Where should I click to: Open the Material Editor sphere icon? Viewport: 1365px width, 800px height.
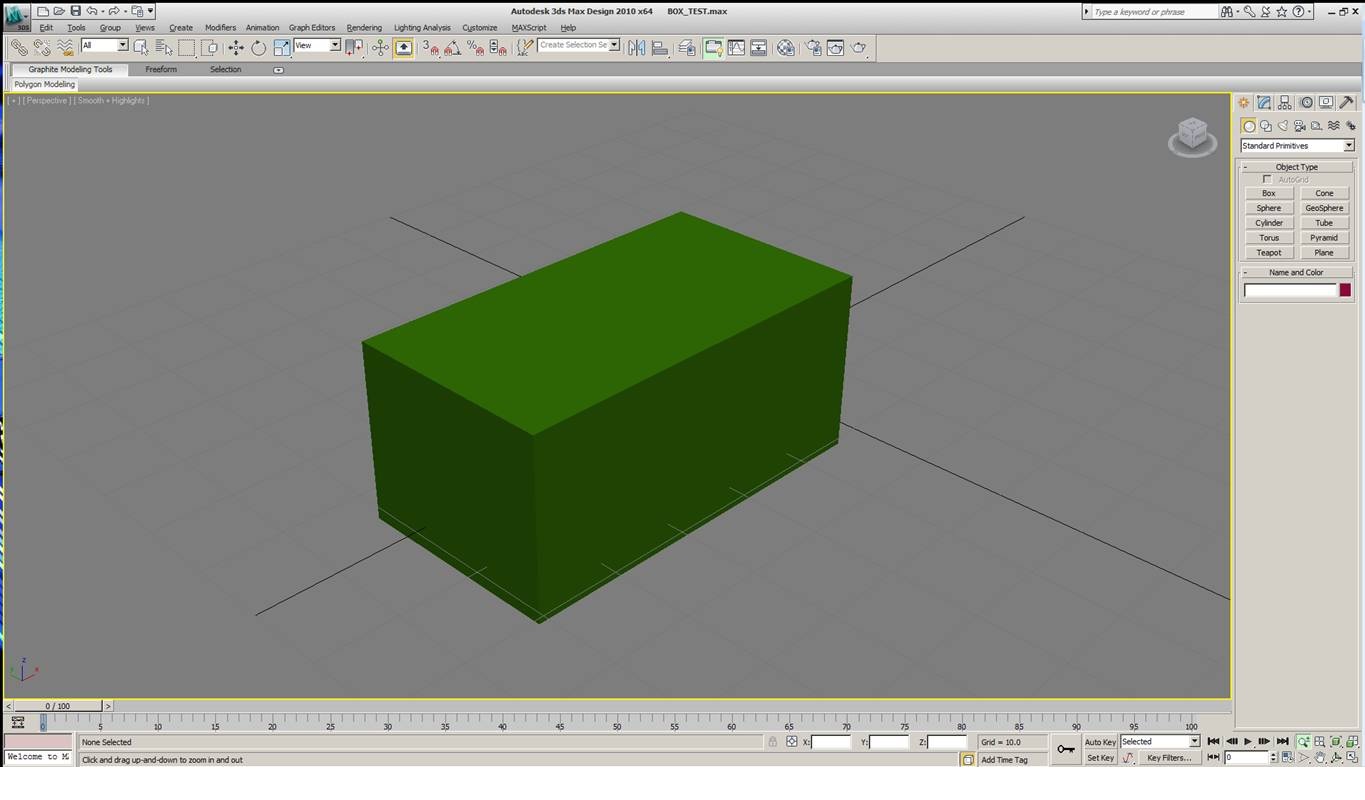click(x=786, y=47)
